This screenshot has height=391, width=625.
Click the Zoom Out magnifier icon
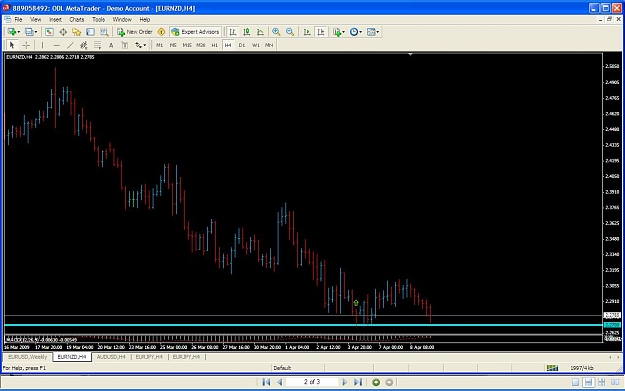[290, 32]
